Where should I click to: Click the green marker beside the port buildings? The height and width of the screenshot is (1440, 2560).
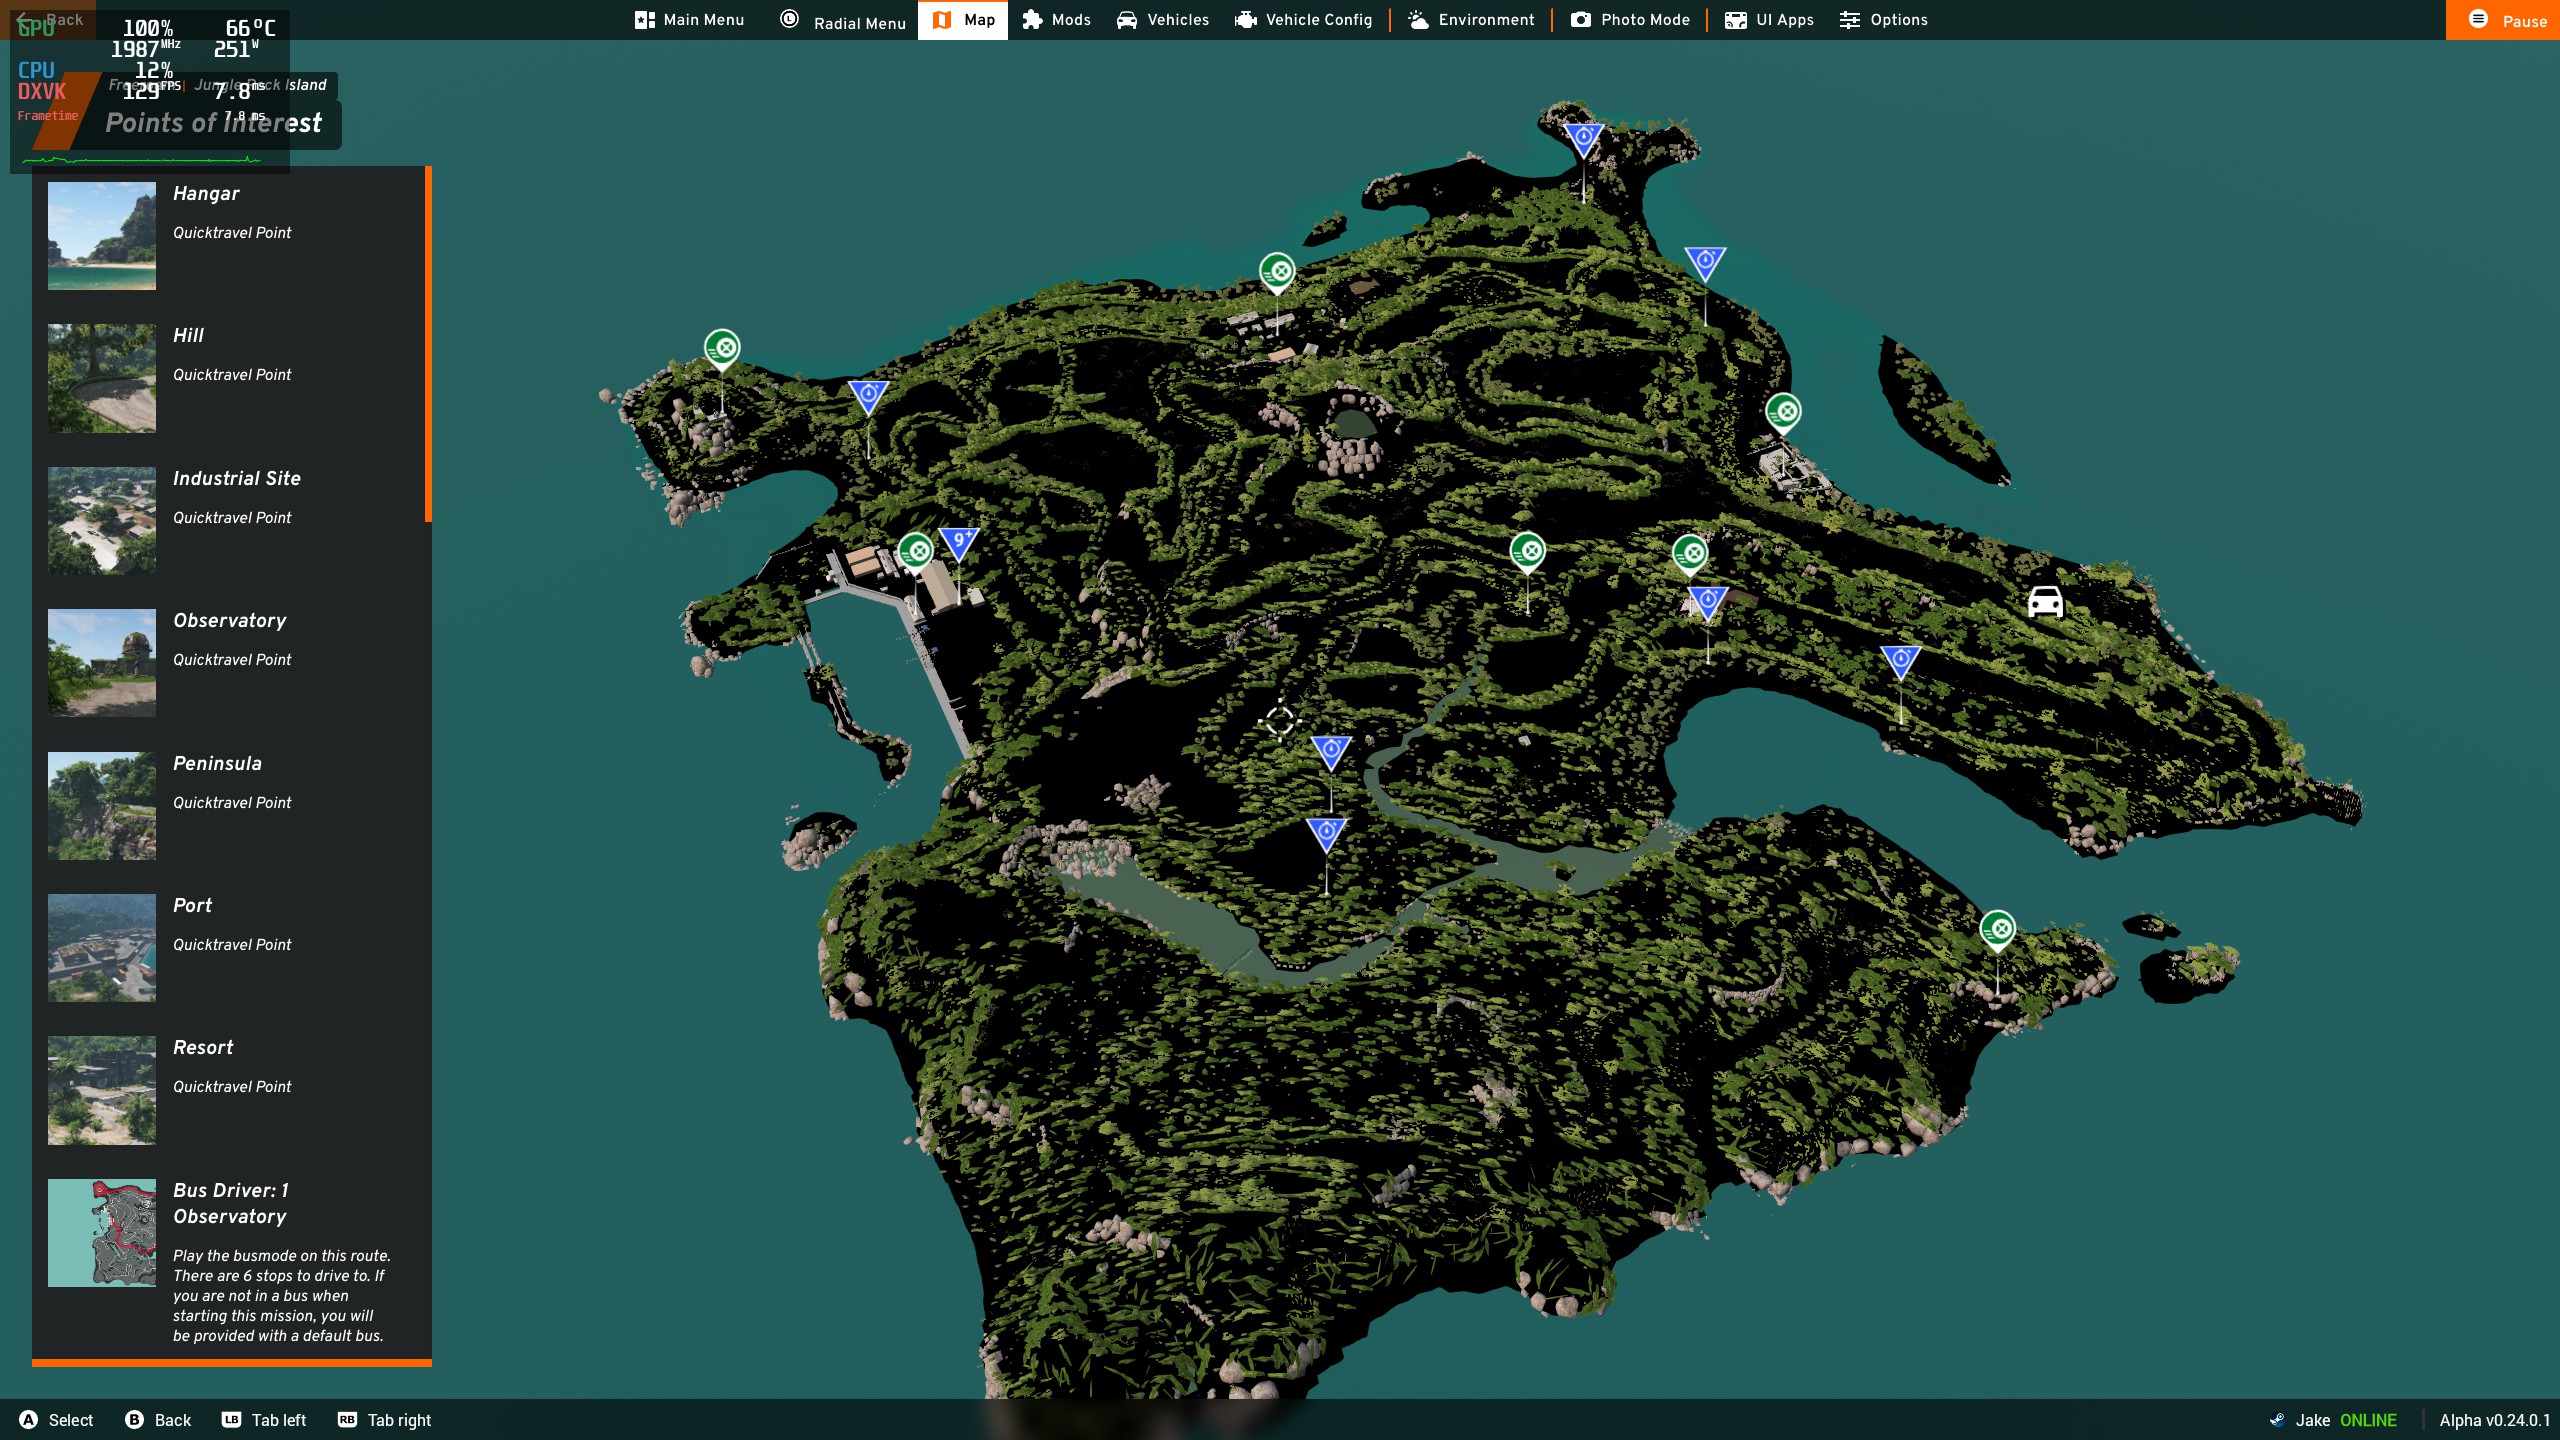click(915, 552)
